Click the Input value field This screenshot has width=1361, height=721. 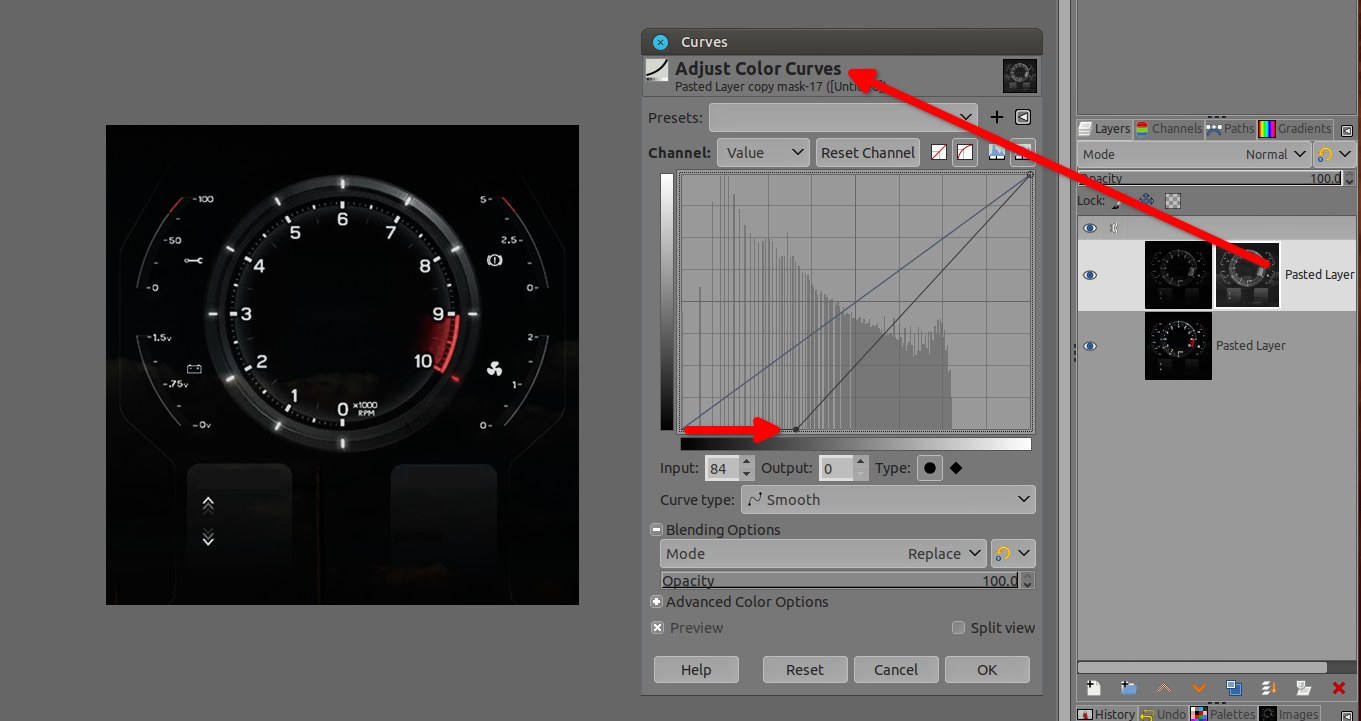pos(720,468)
